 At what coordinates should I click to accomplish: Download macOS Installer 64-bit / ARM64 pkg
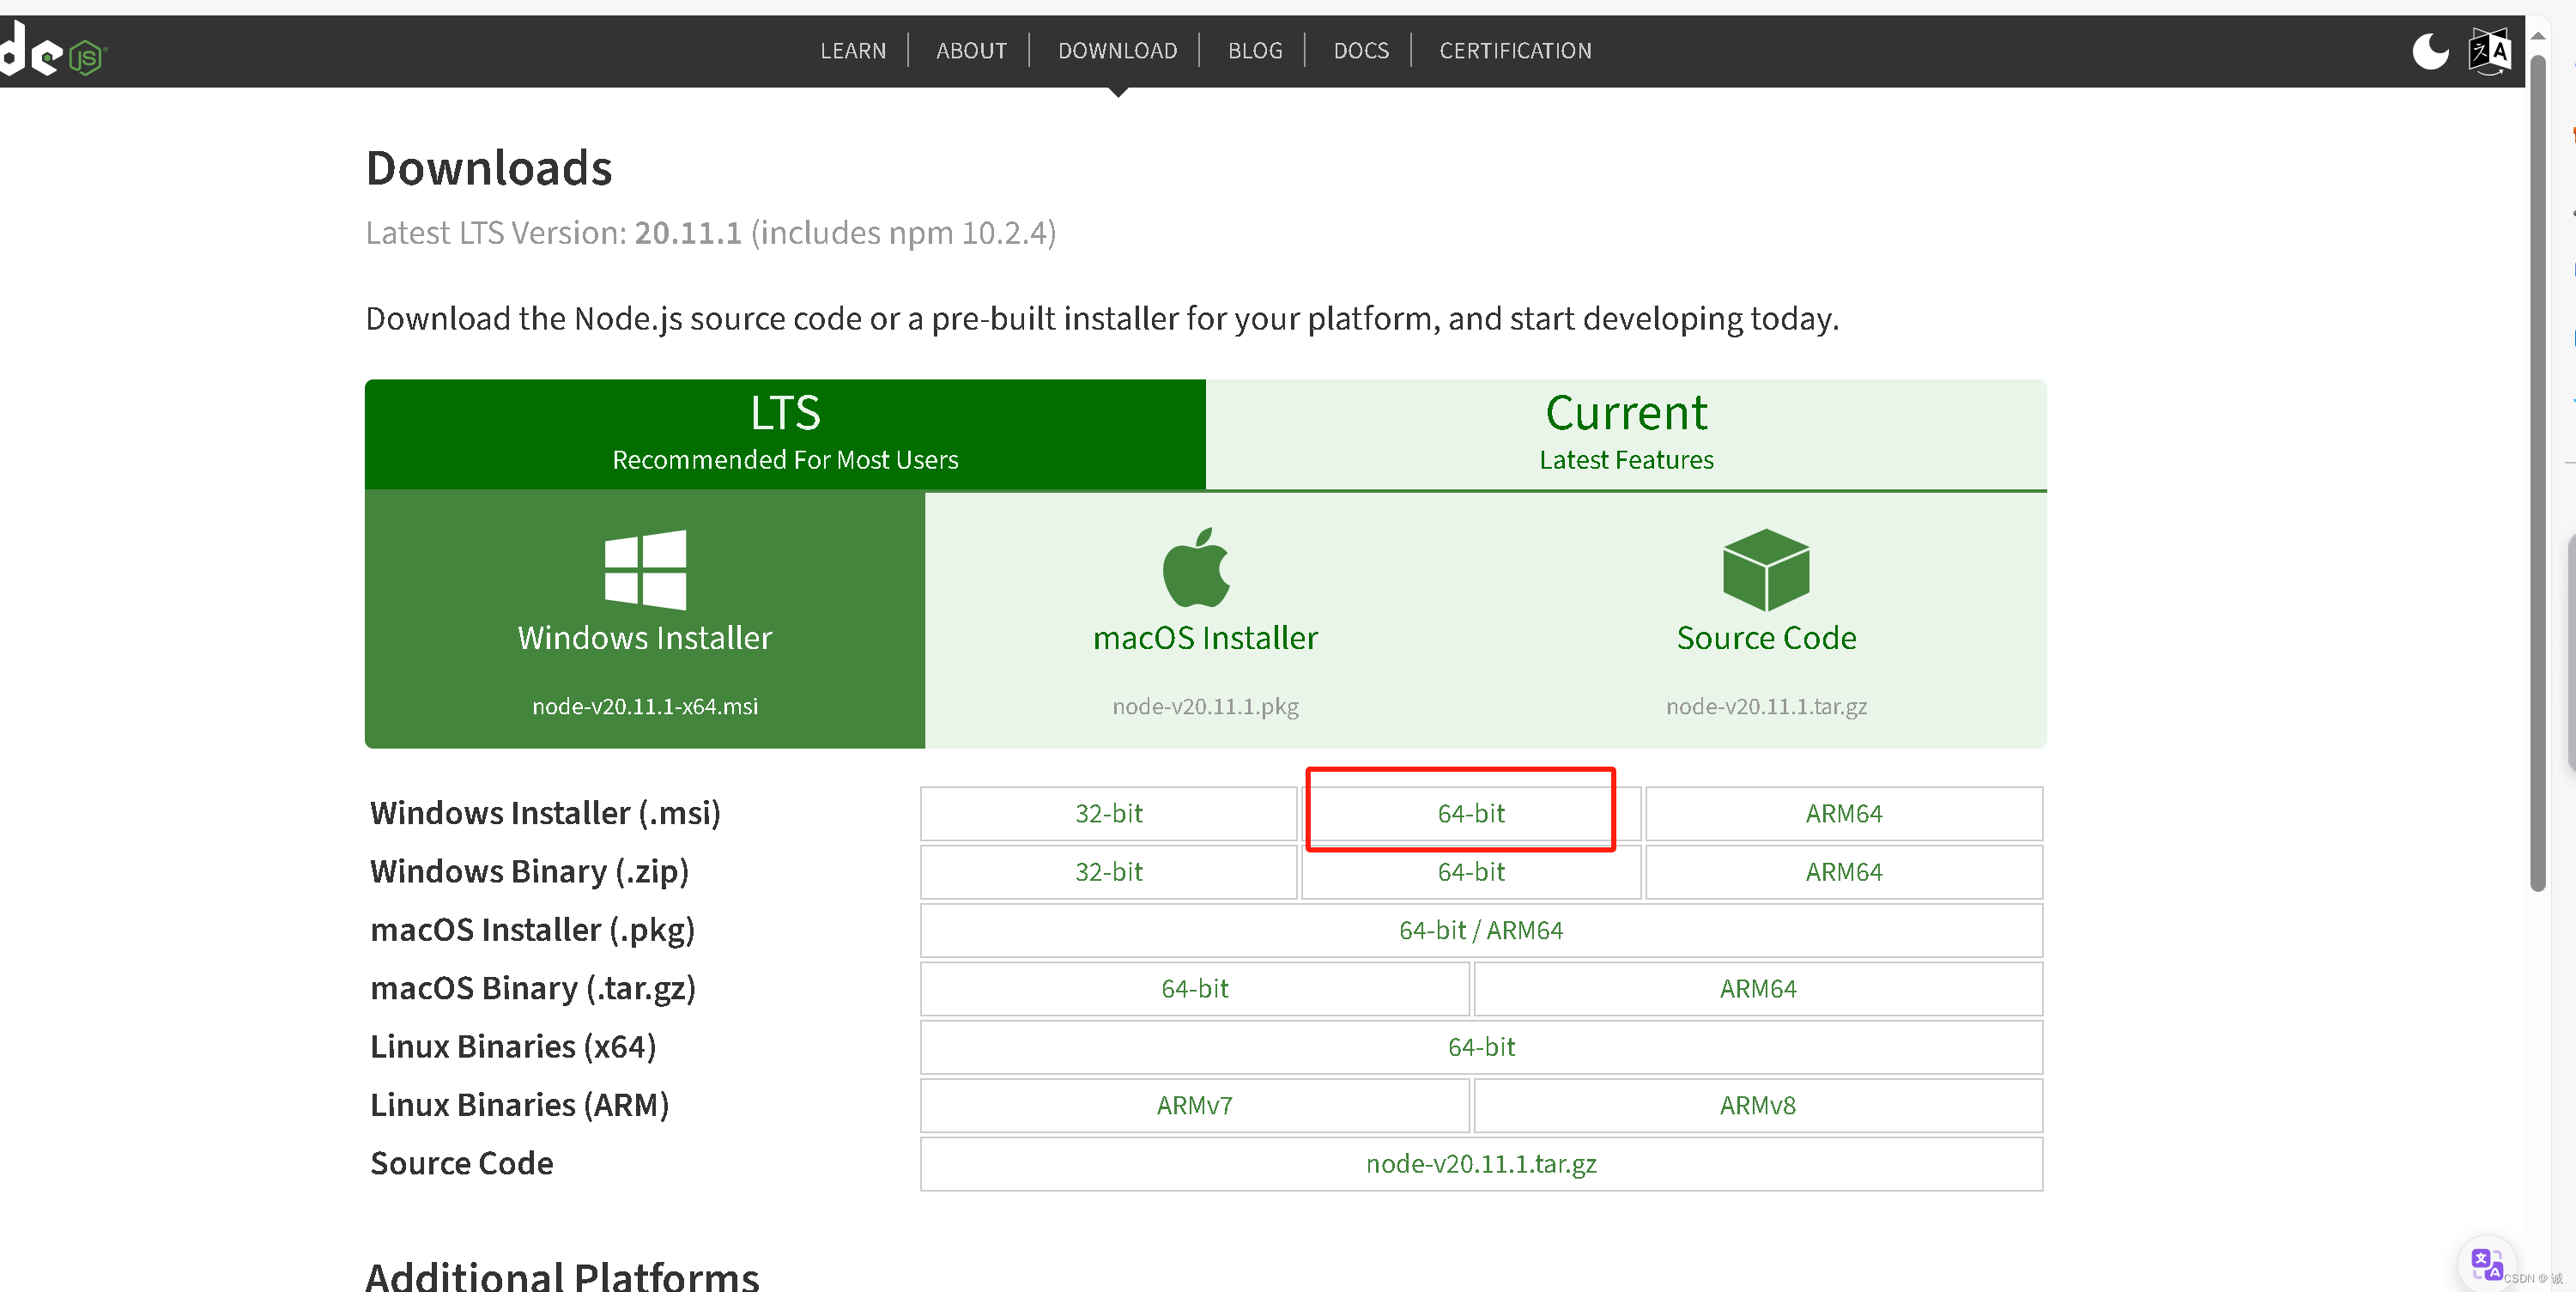tap(1480, 931)
